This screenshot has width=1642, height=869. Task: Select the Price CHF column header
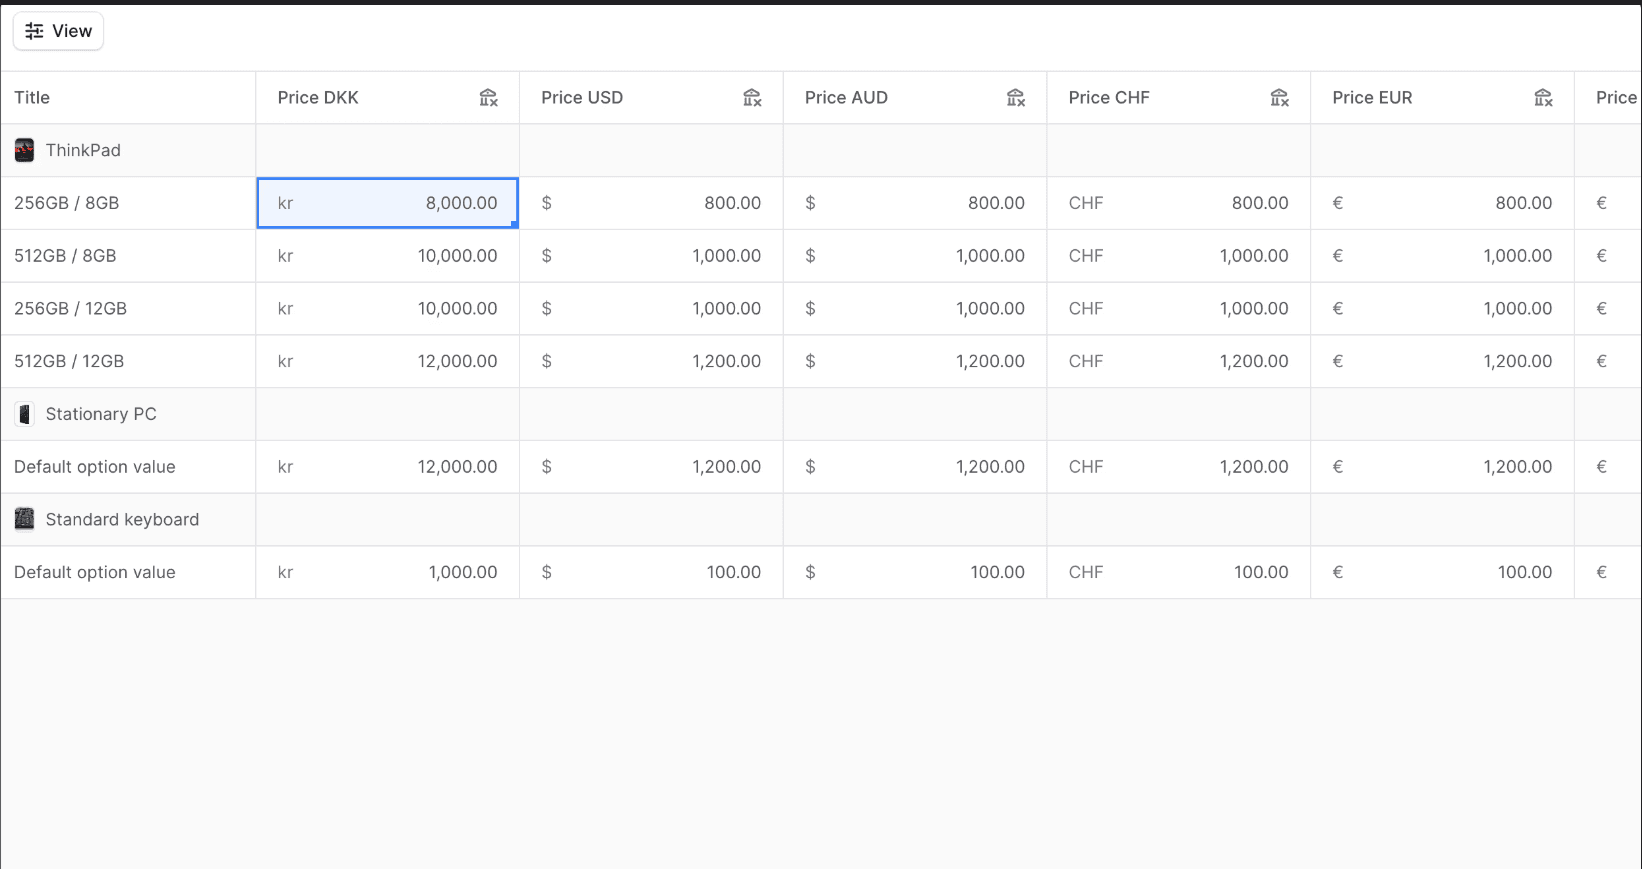(1180, 98)
